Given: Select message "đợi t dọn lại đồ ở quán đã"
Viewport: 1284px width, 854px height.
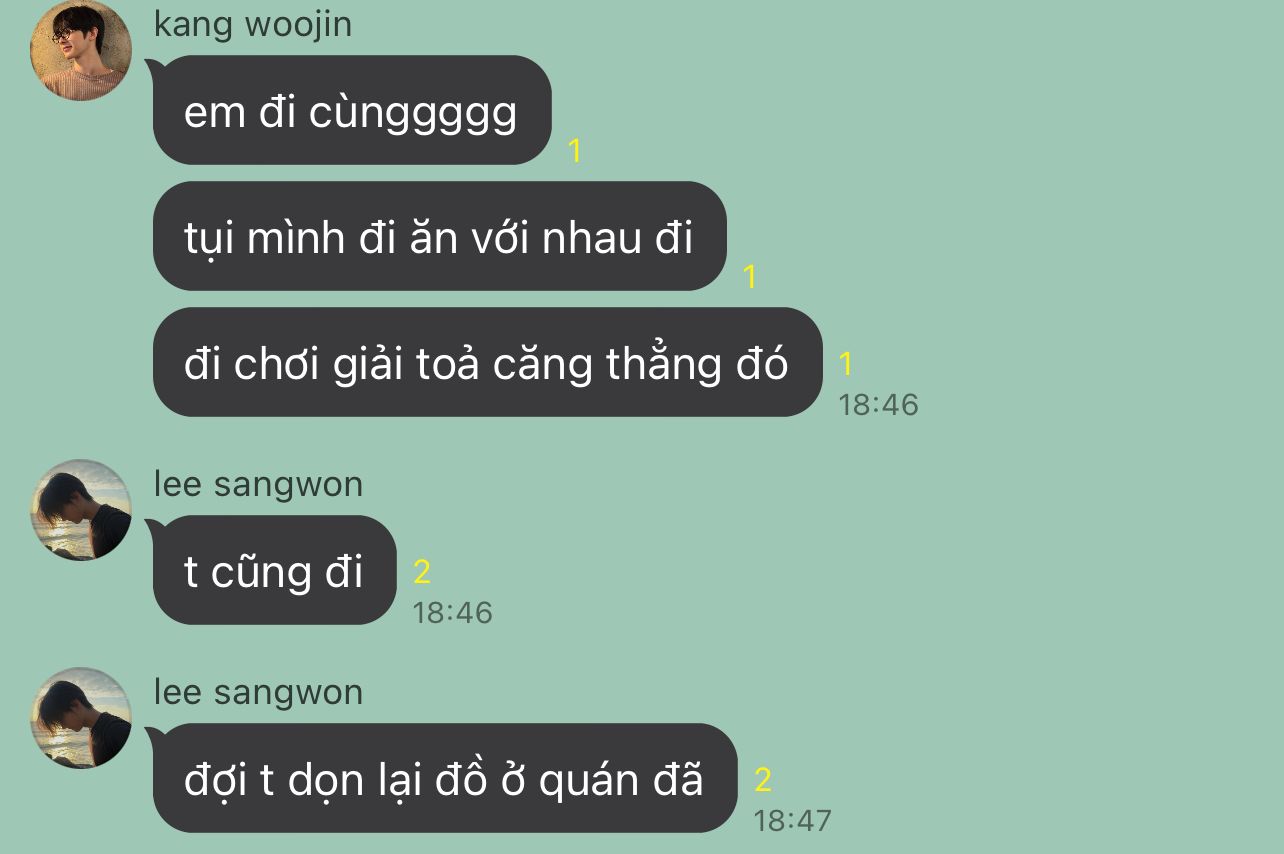Looking at the screenshot, I should [444, 778].
